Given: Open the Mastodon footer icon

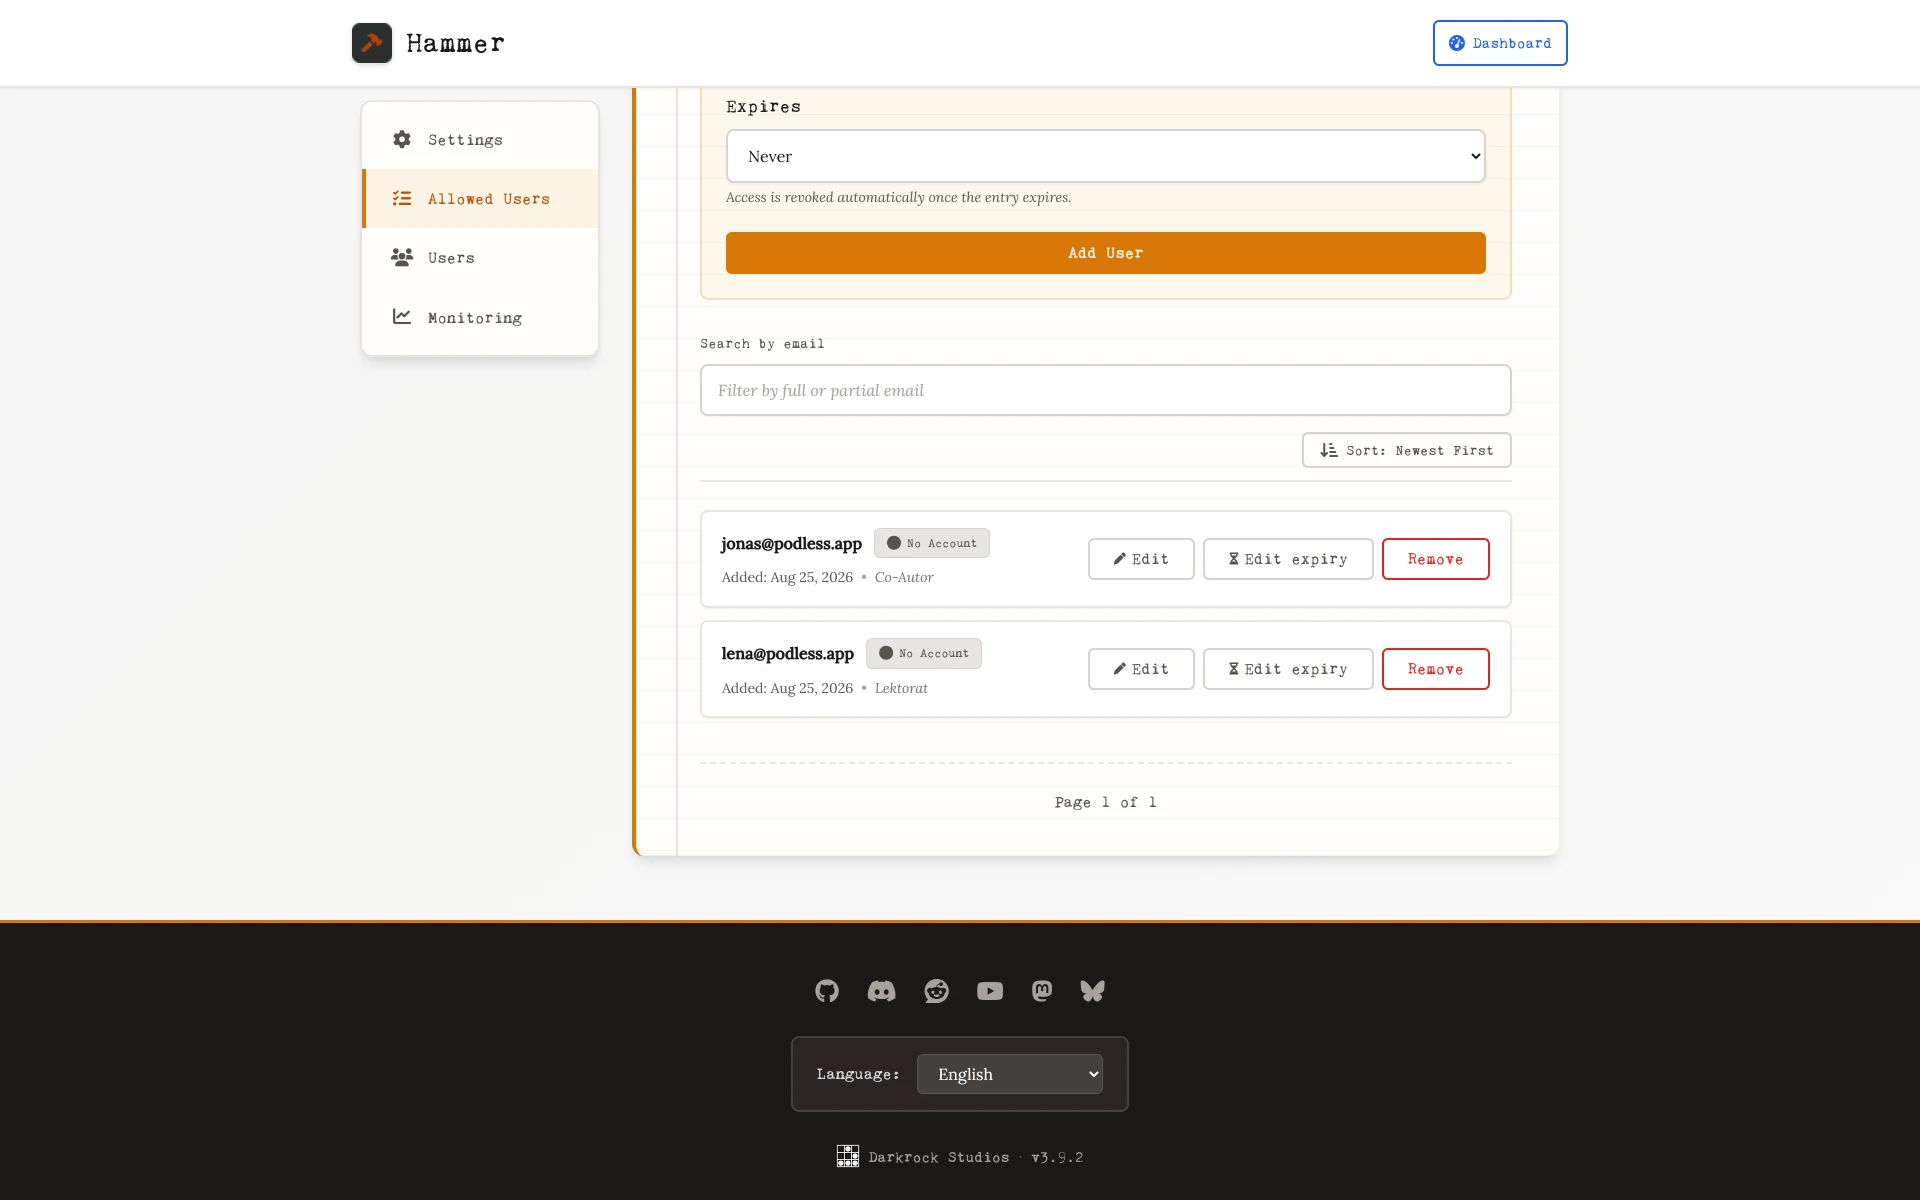Looking at the screenshot, I should [1042, 991].
